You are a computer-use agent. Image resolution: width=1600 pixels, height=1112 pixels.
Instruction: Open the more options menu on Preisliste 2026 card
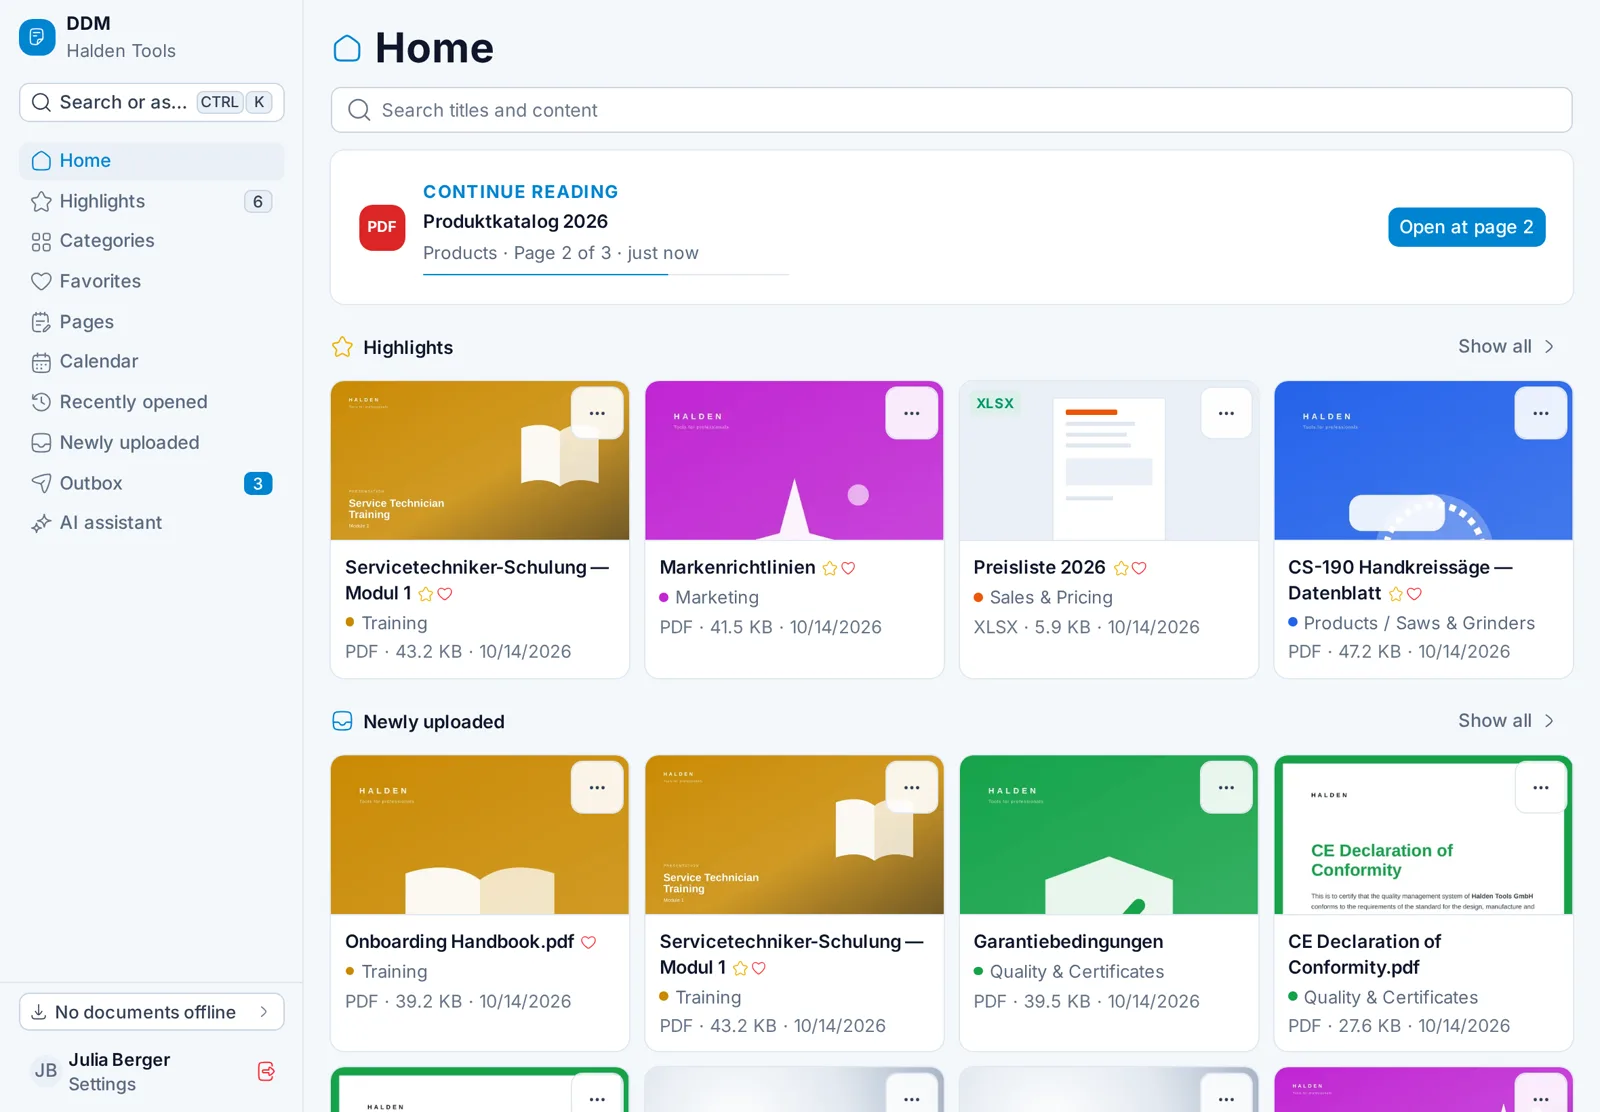coord(1226,413)
